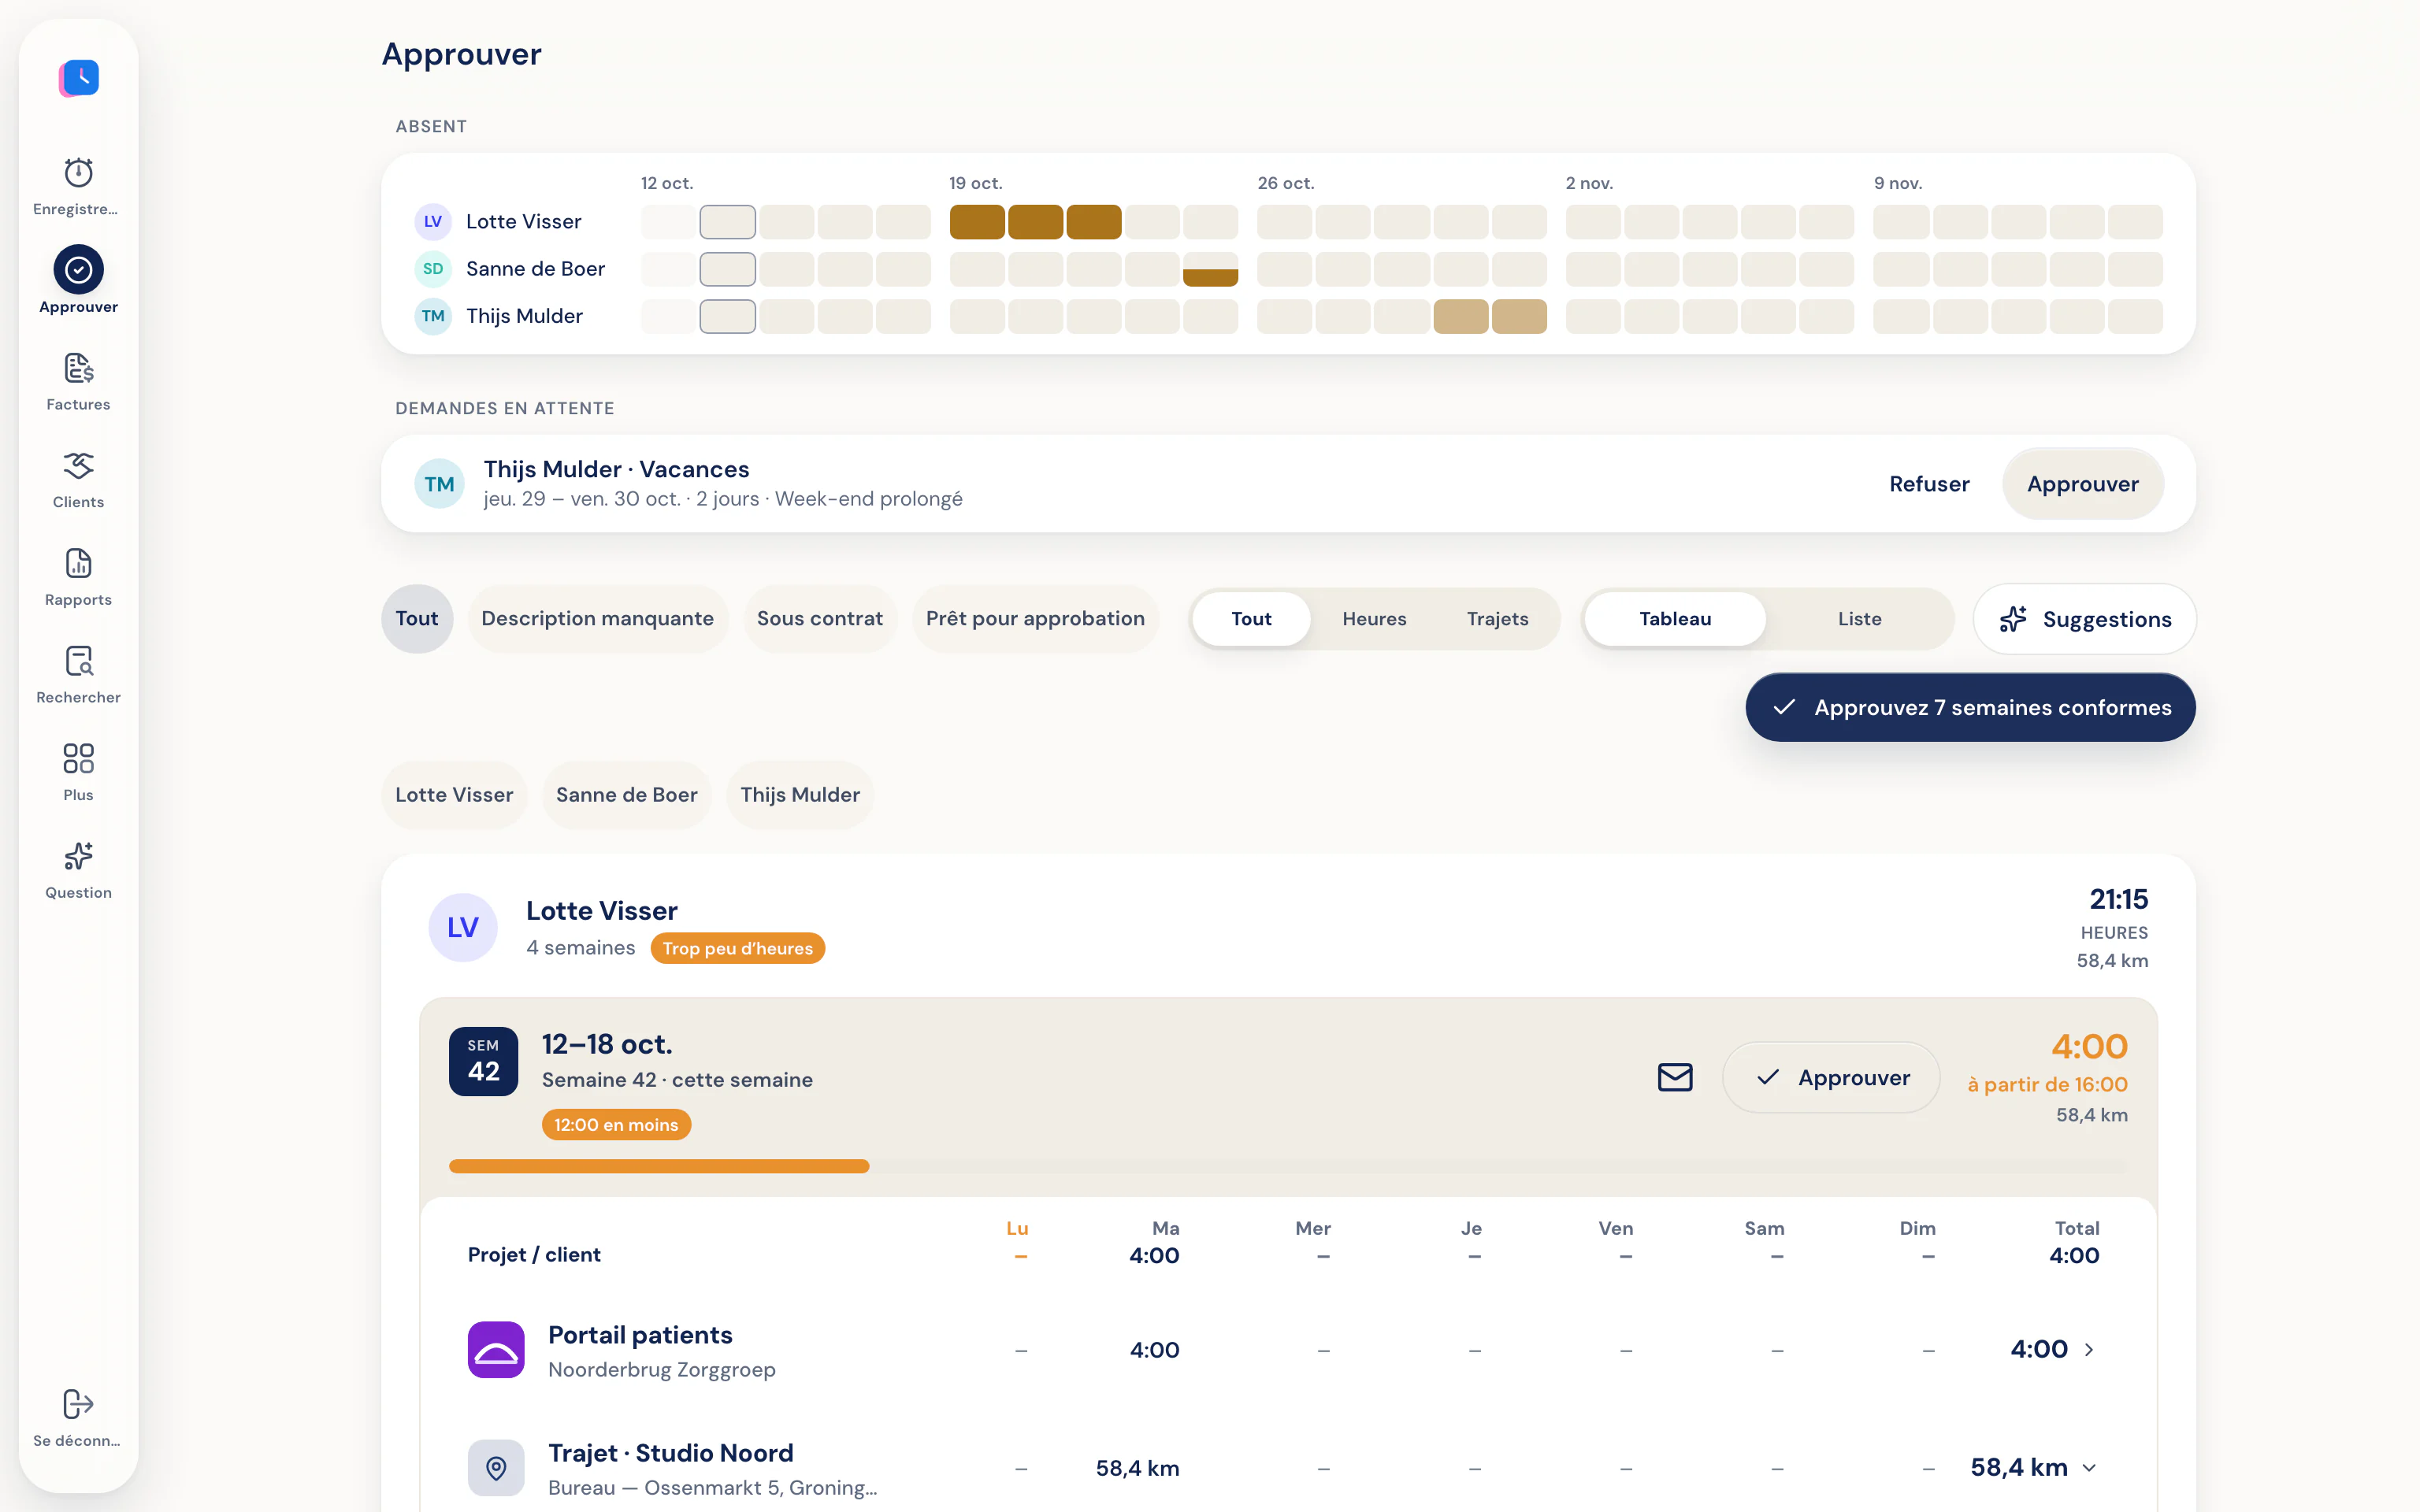Expand the Portail patients row chevron
This screenshot has width=2420, height=1512.
point(2089,1350)
